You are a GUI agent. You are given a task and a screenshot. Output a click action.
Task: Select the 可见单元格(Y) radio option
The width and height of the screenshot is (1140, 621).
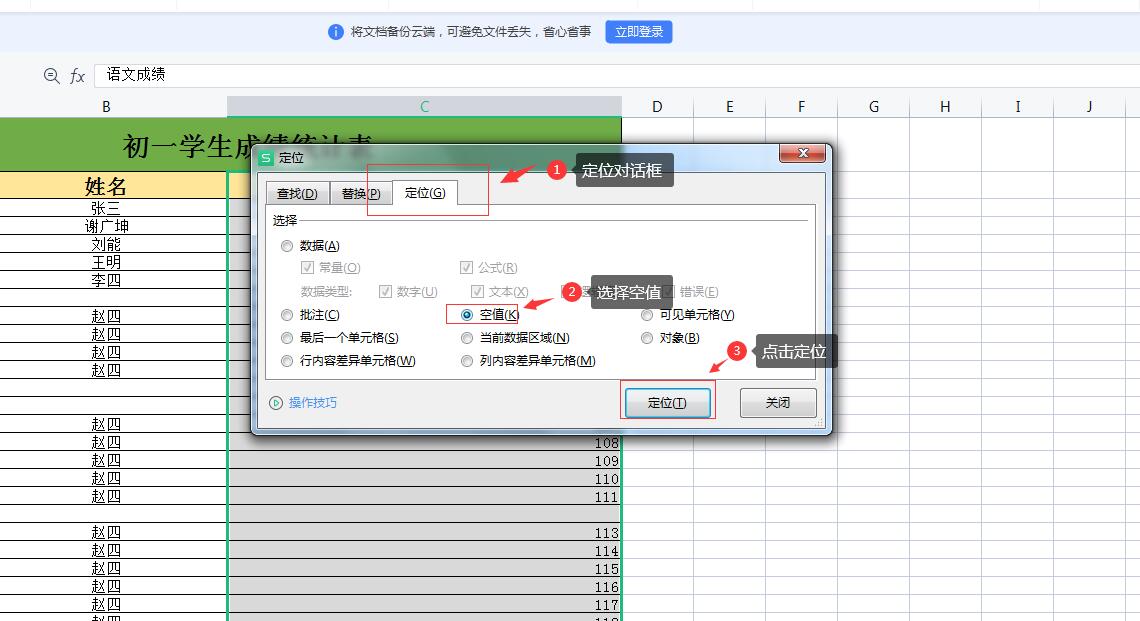click(646, 316)
